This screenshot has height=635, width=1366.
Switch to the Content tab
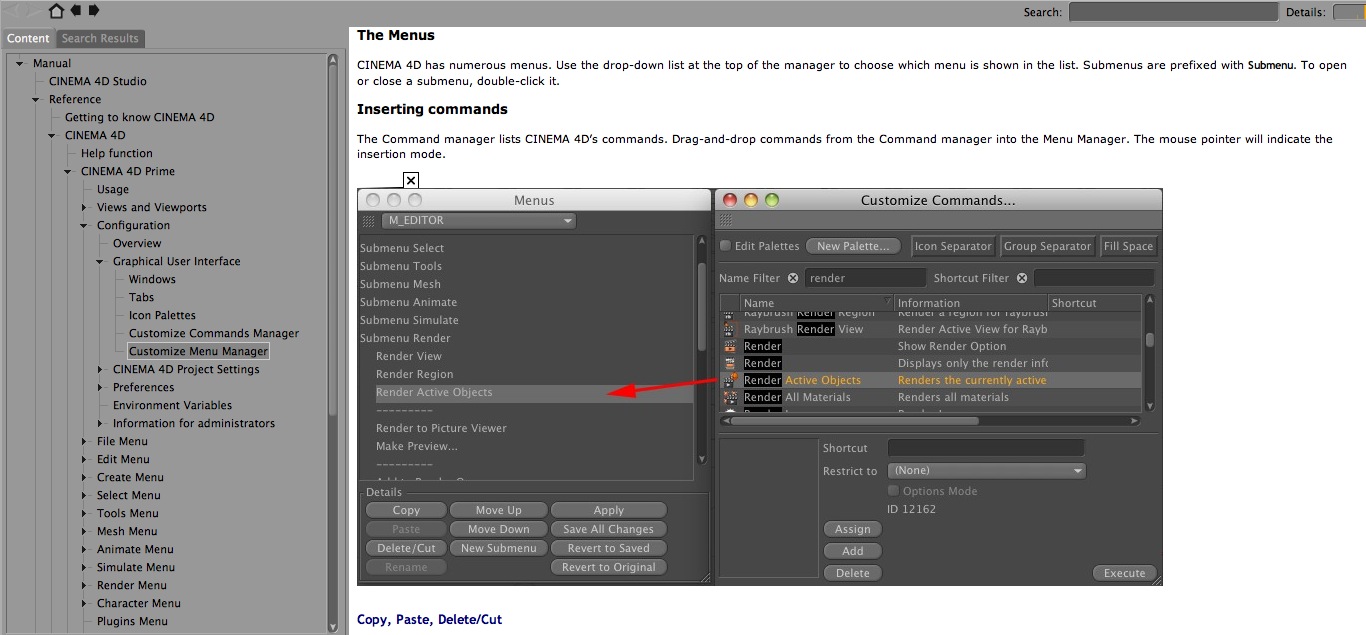tap(28, 38)
